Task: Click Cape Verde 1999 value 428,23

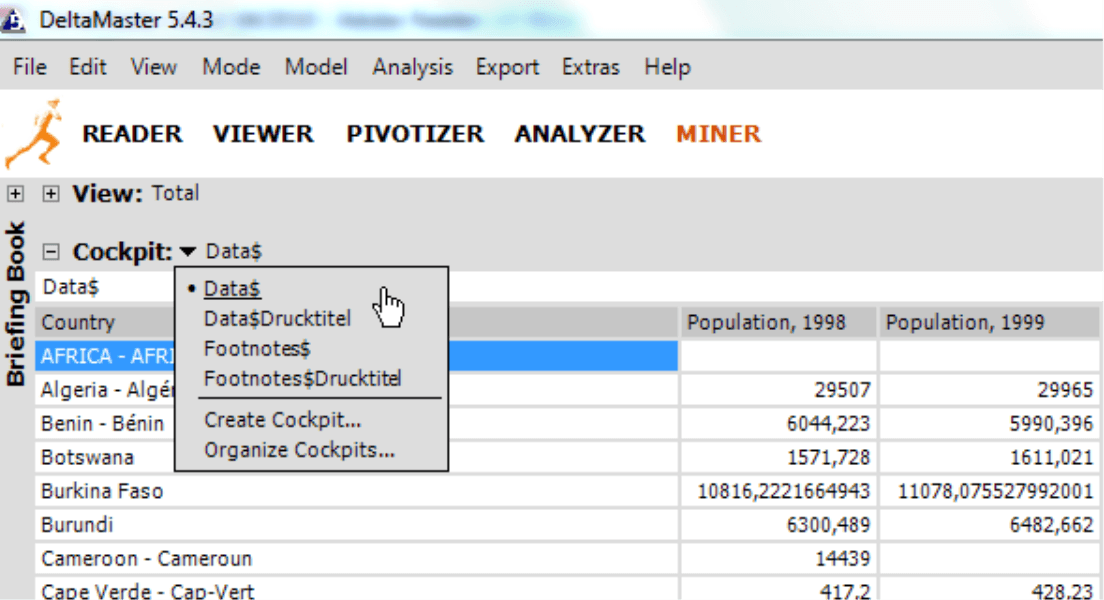Action: 1062,592
